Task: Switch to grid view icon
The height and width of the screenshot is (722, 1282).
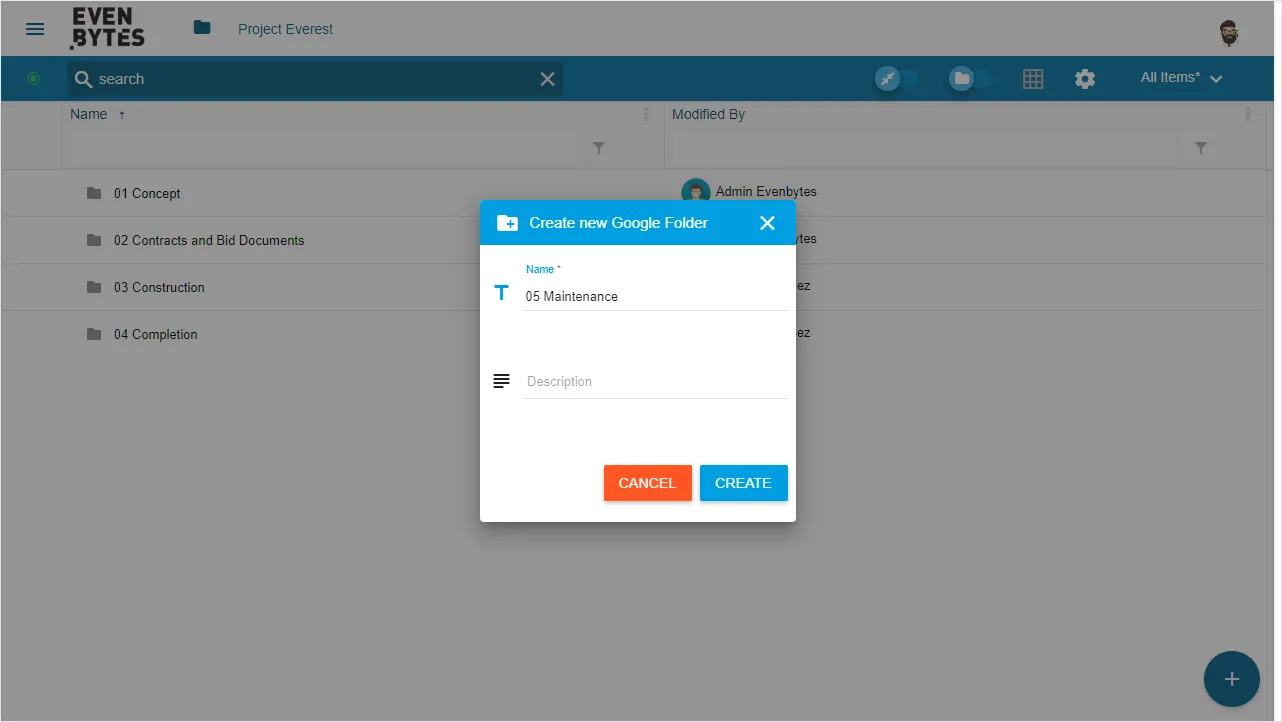Action: [1033, 79]
